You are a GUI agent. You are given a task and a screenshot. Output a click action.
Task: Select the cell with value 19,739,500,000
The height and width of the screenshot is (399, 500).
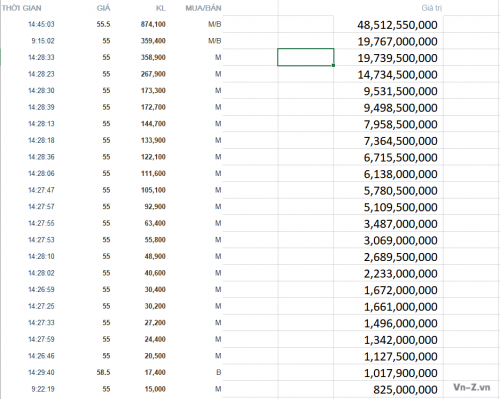[389, 58]
